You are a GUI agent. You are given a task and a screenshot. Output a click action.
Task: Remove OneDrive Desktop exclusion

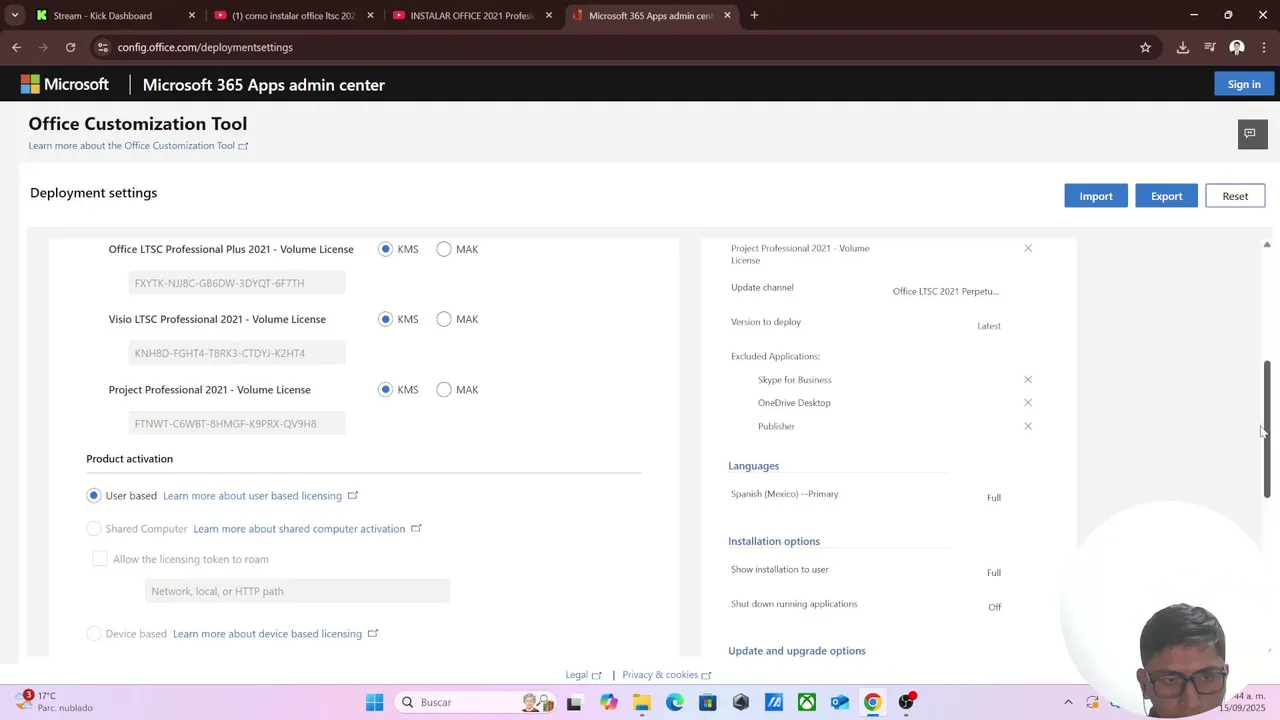click(x=1028, y=403)
